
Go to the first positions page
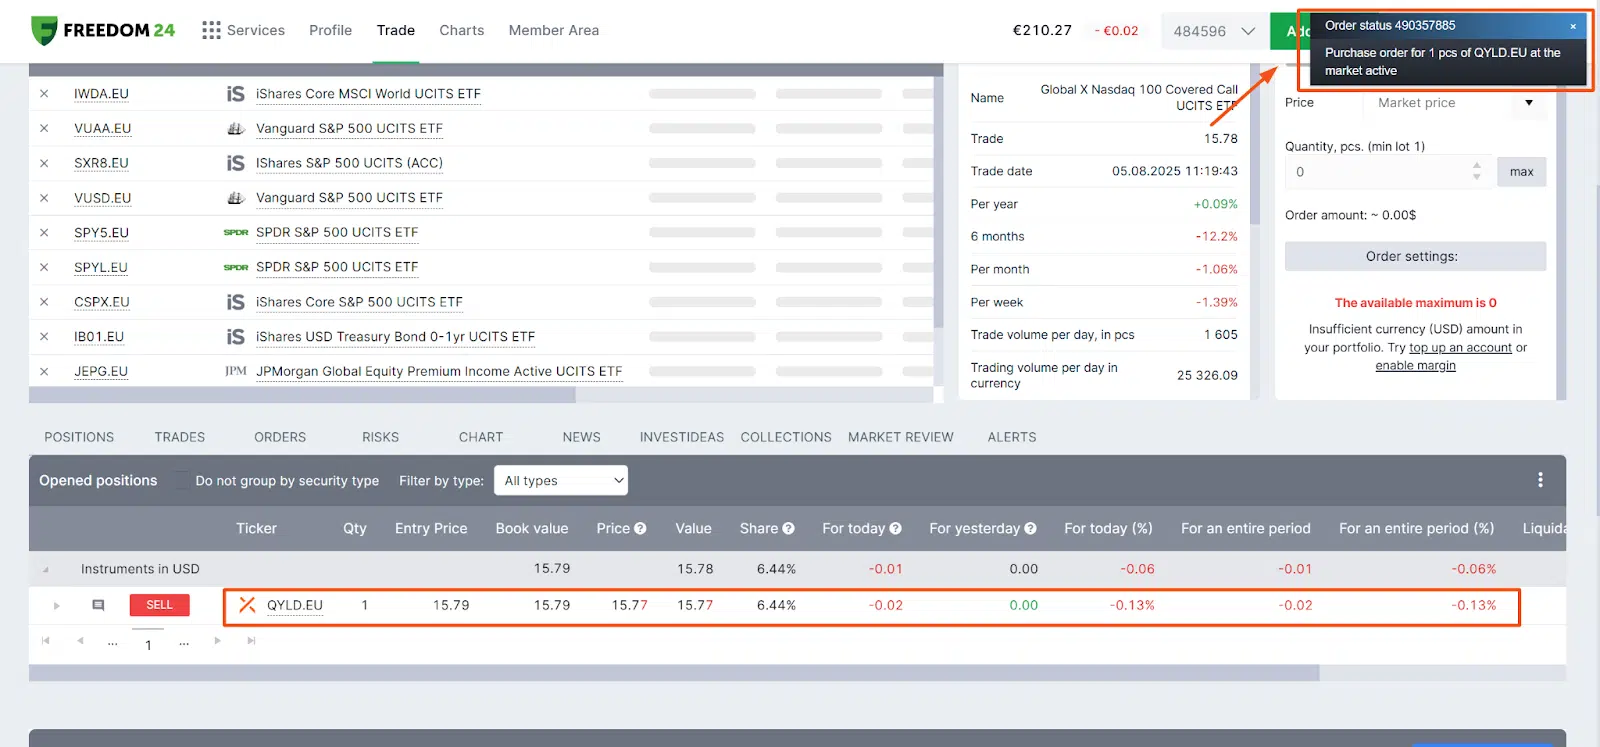click(x=45, y=641)
